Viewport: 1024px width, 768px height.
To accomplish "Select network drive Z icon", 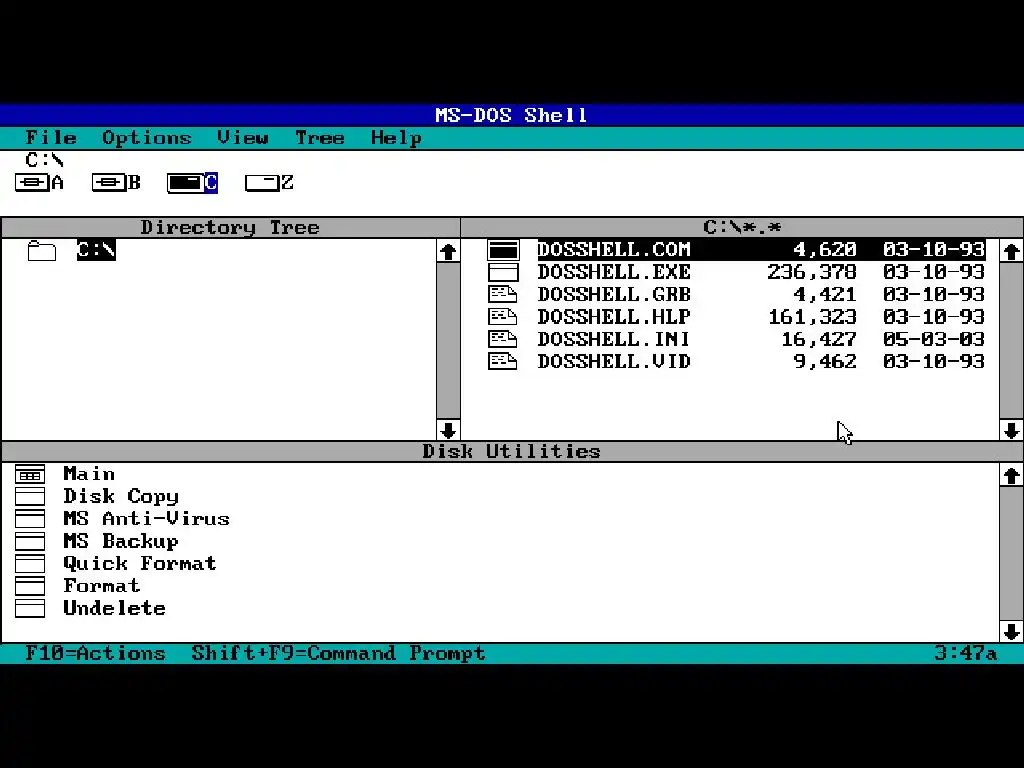I will [x=263, y=183].
